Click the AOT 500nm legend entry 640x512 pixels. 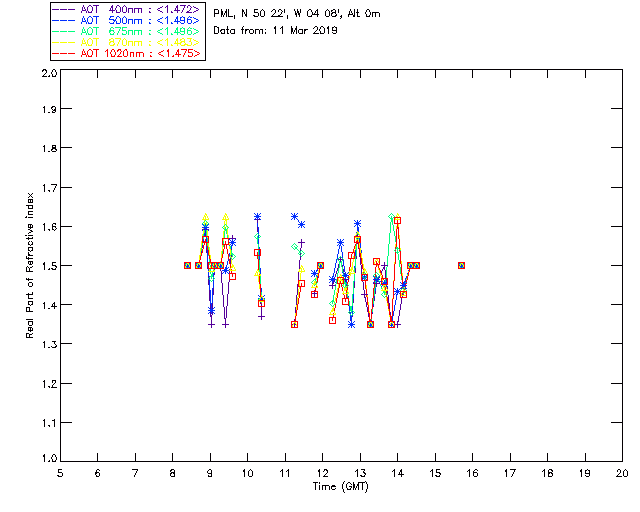coord(127,20)
